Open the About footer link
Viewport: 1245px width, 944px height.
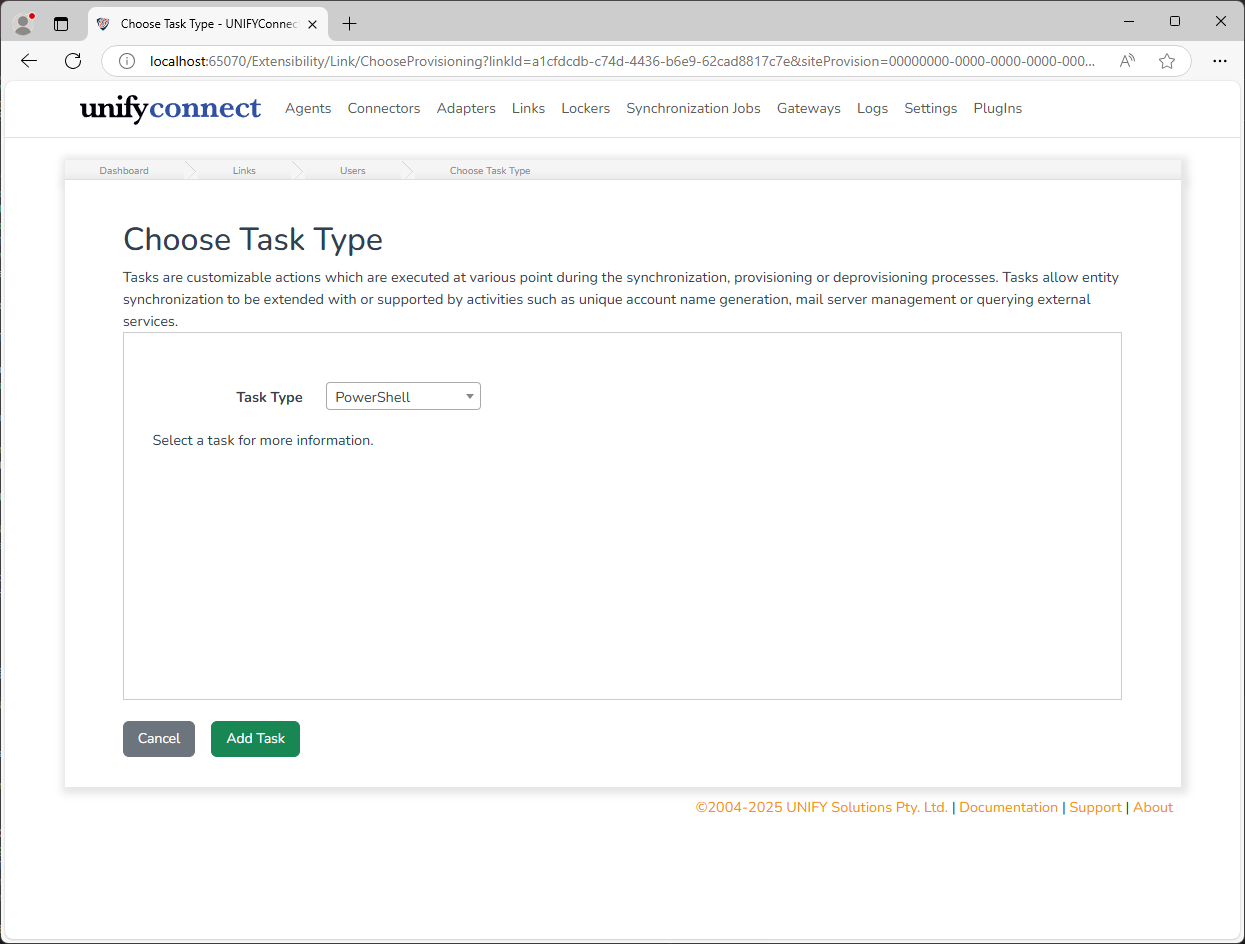[x=1153, y=807]
